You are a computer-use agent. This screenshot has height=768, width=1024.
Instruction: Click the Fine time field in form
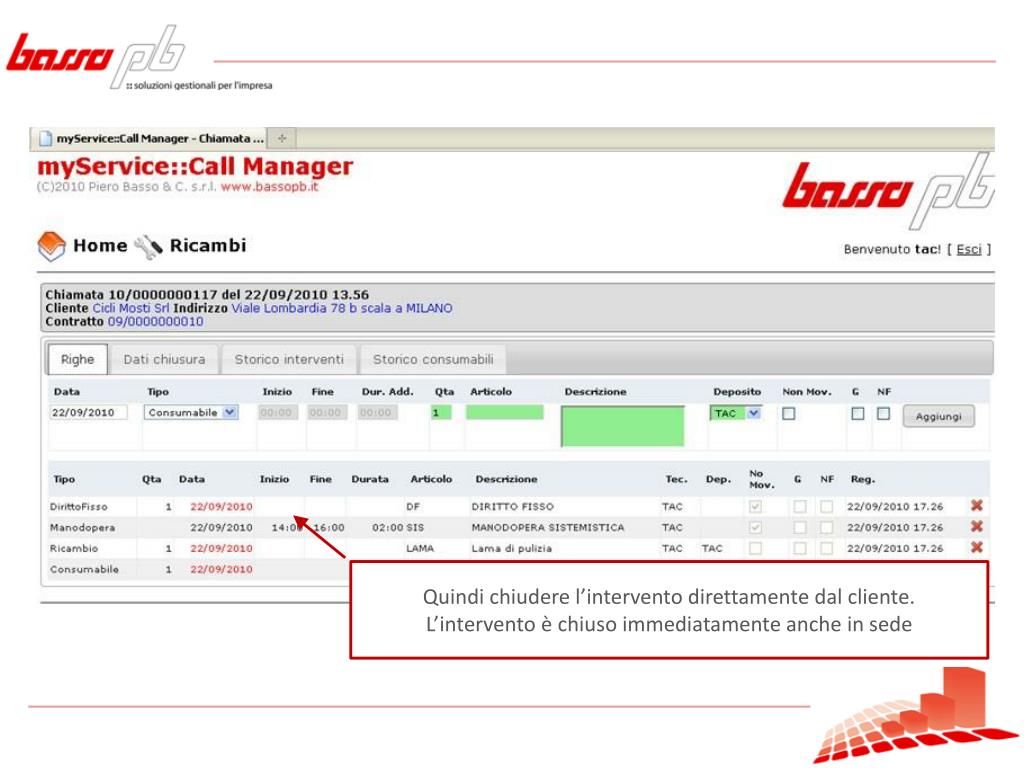click(327, 413)
